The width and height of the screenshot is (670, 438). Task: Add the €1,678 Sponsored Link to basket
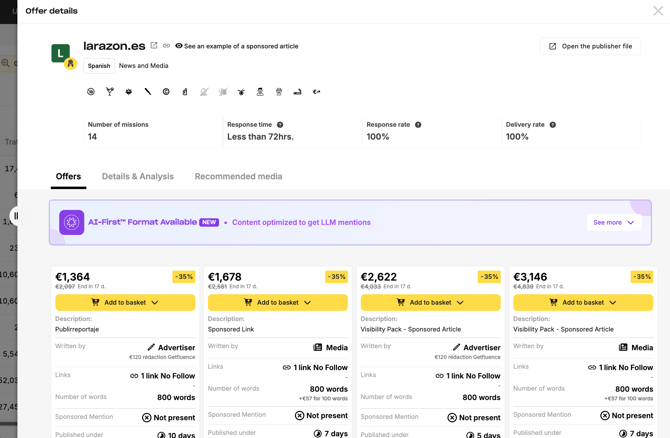[278, 302]
